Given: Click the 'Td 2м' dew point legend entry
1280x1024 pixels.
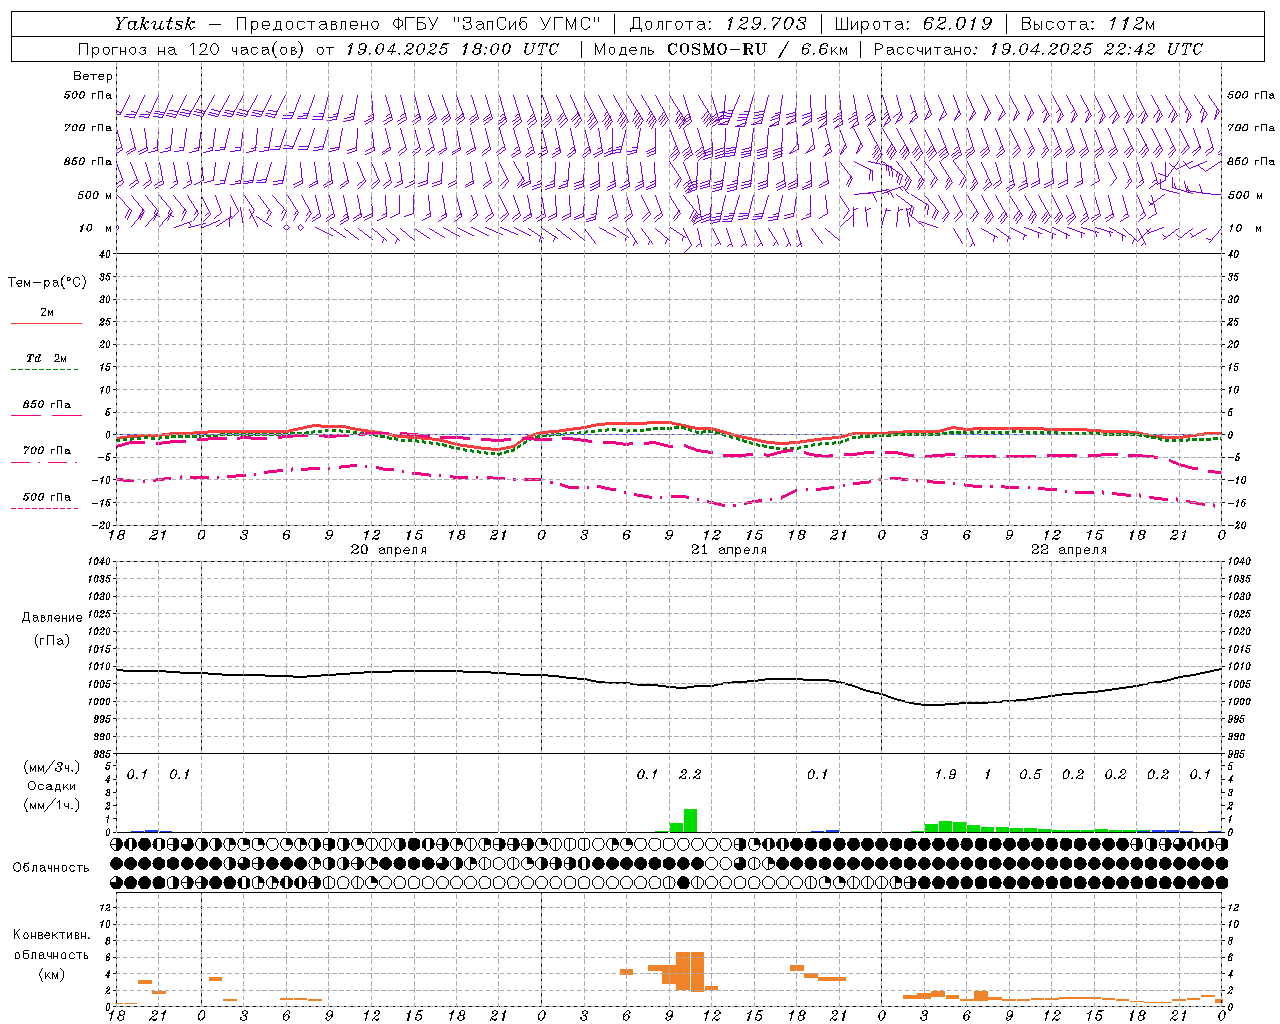Looking at the screenshot, I should click(x=46, y=358).
